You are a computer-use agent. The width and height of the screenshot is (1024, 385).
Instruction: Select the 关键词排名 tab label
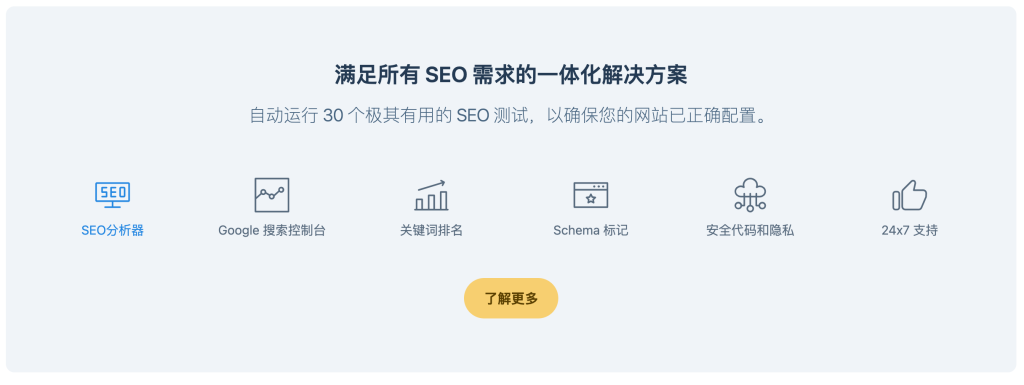pyautogui.click(x=432, y=230)
